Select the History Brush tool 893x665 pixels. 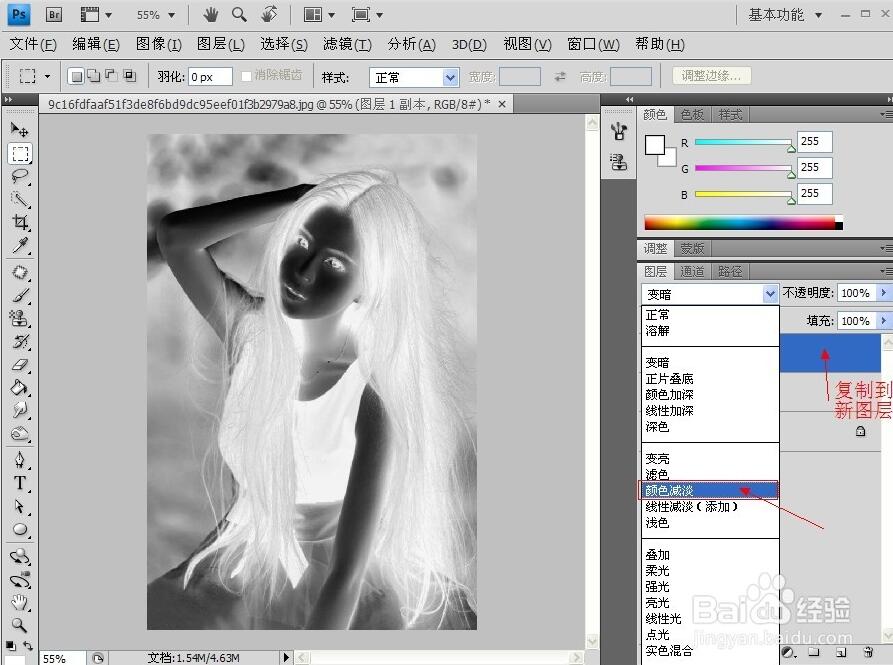click(x=20, y=342)
